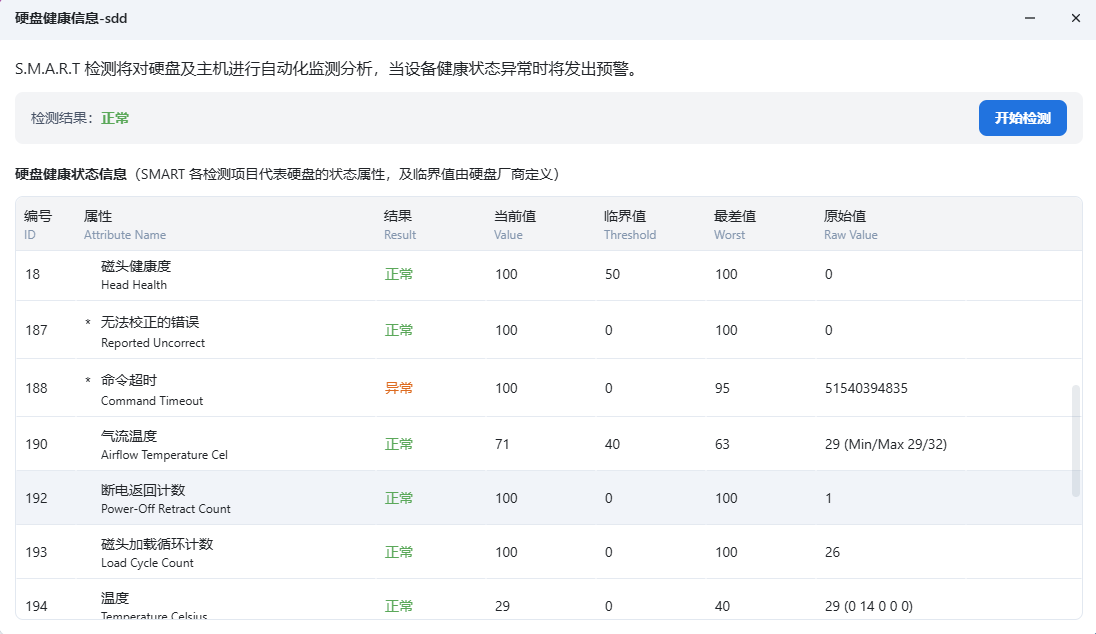
Task: Click ID 187 cell
Action: pyautogui.click(x=36, y=330)
